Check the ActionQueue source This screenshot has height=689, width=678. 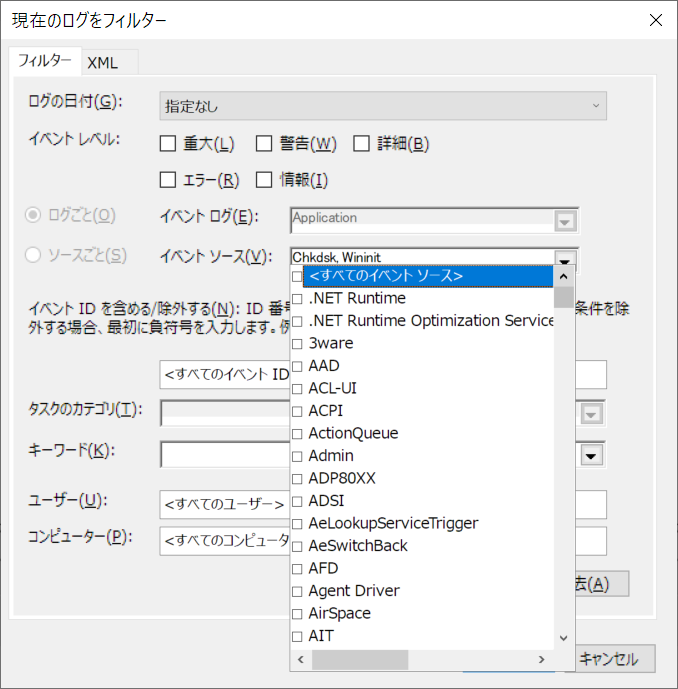[x=297, y=434]
